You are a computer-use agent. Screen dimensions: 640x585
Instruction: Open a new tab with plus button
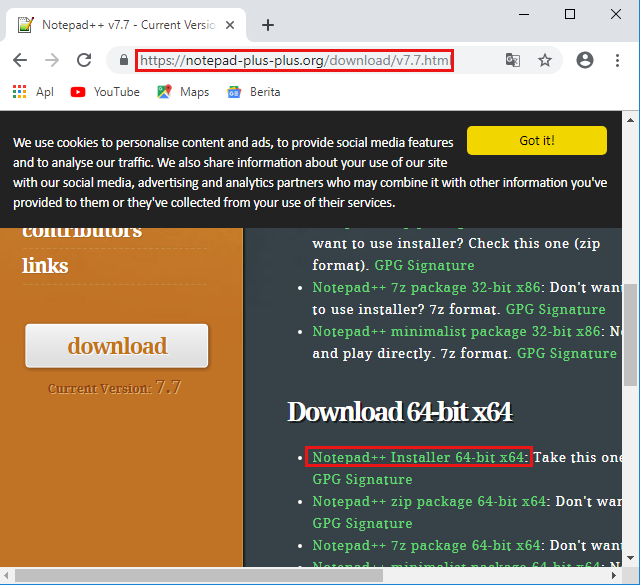pyautogui.click(x=268, y=25)
